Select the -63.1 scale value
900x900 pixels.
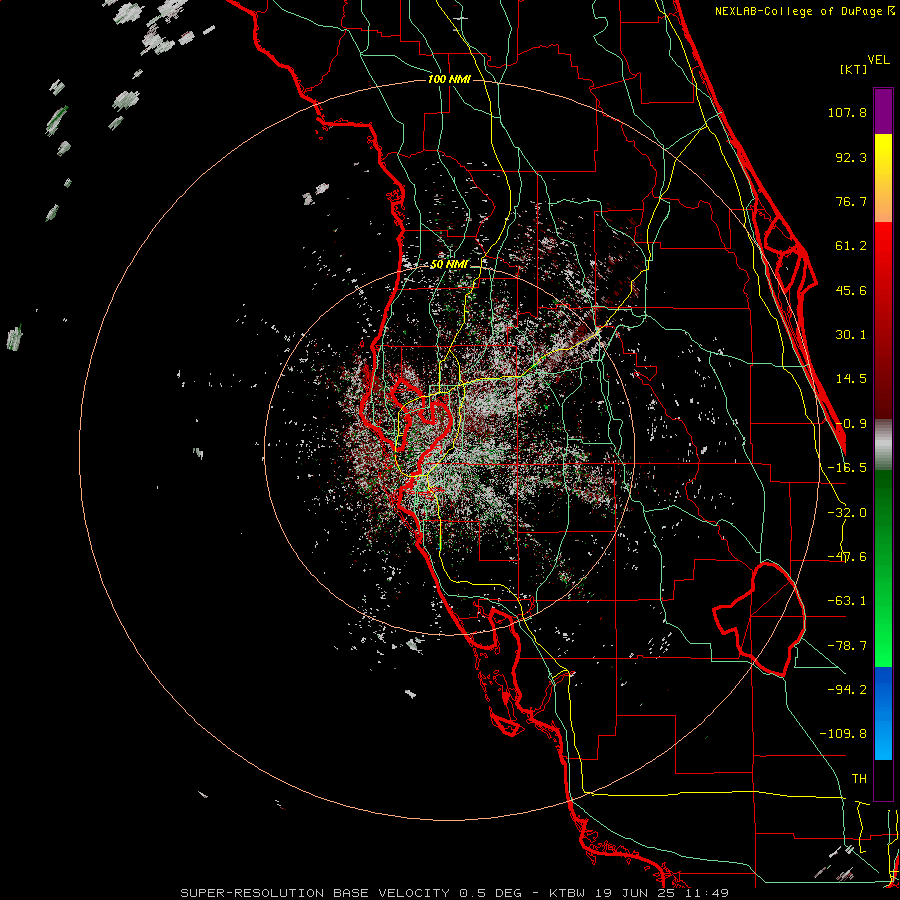[847, 601]
